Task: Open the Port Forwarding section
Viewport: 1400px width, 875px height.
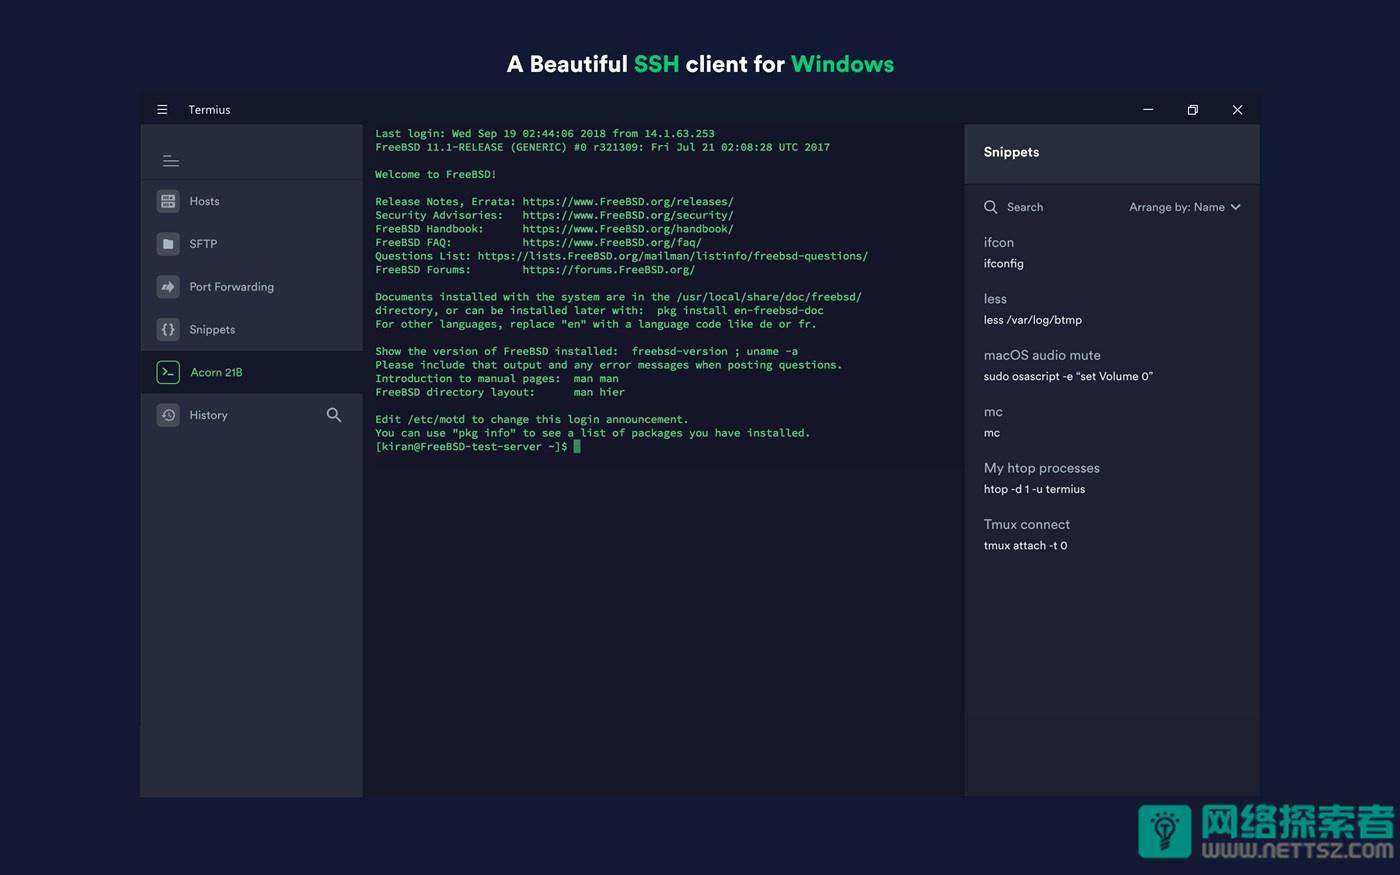Action: (x=231, y=287)
